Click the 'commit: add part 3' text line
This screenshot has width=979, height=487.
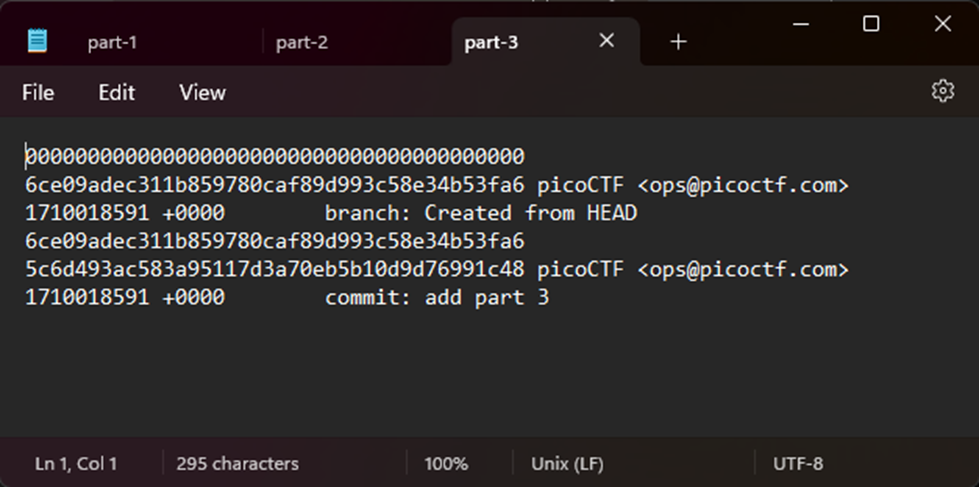click(x=437, y=297)
